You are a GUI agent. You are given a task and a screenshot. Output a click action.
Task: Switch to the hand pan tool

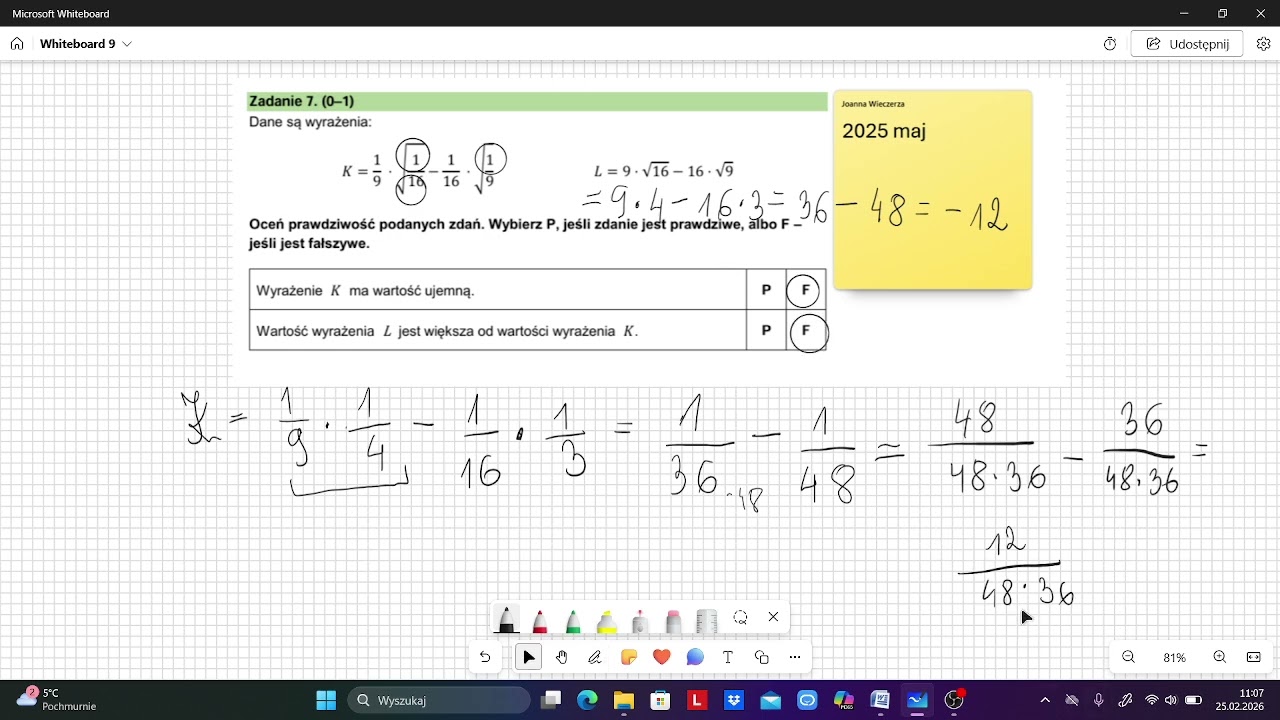pos(562,657)
